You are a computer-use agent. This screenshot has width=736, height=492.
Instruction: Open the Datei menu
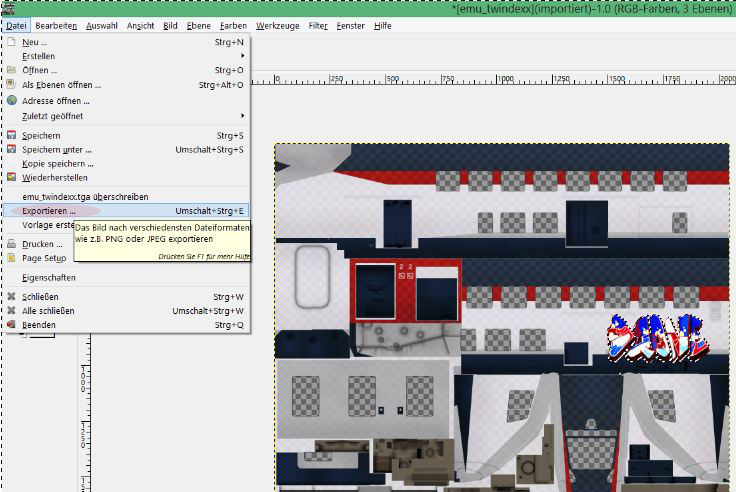[x=16, y=26]
